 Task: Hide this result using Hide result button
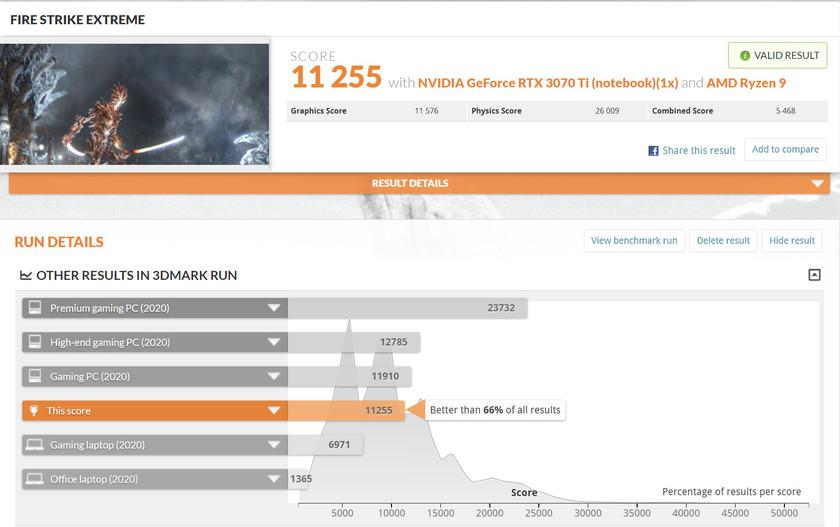pos(792,240)
